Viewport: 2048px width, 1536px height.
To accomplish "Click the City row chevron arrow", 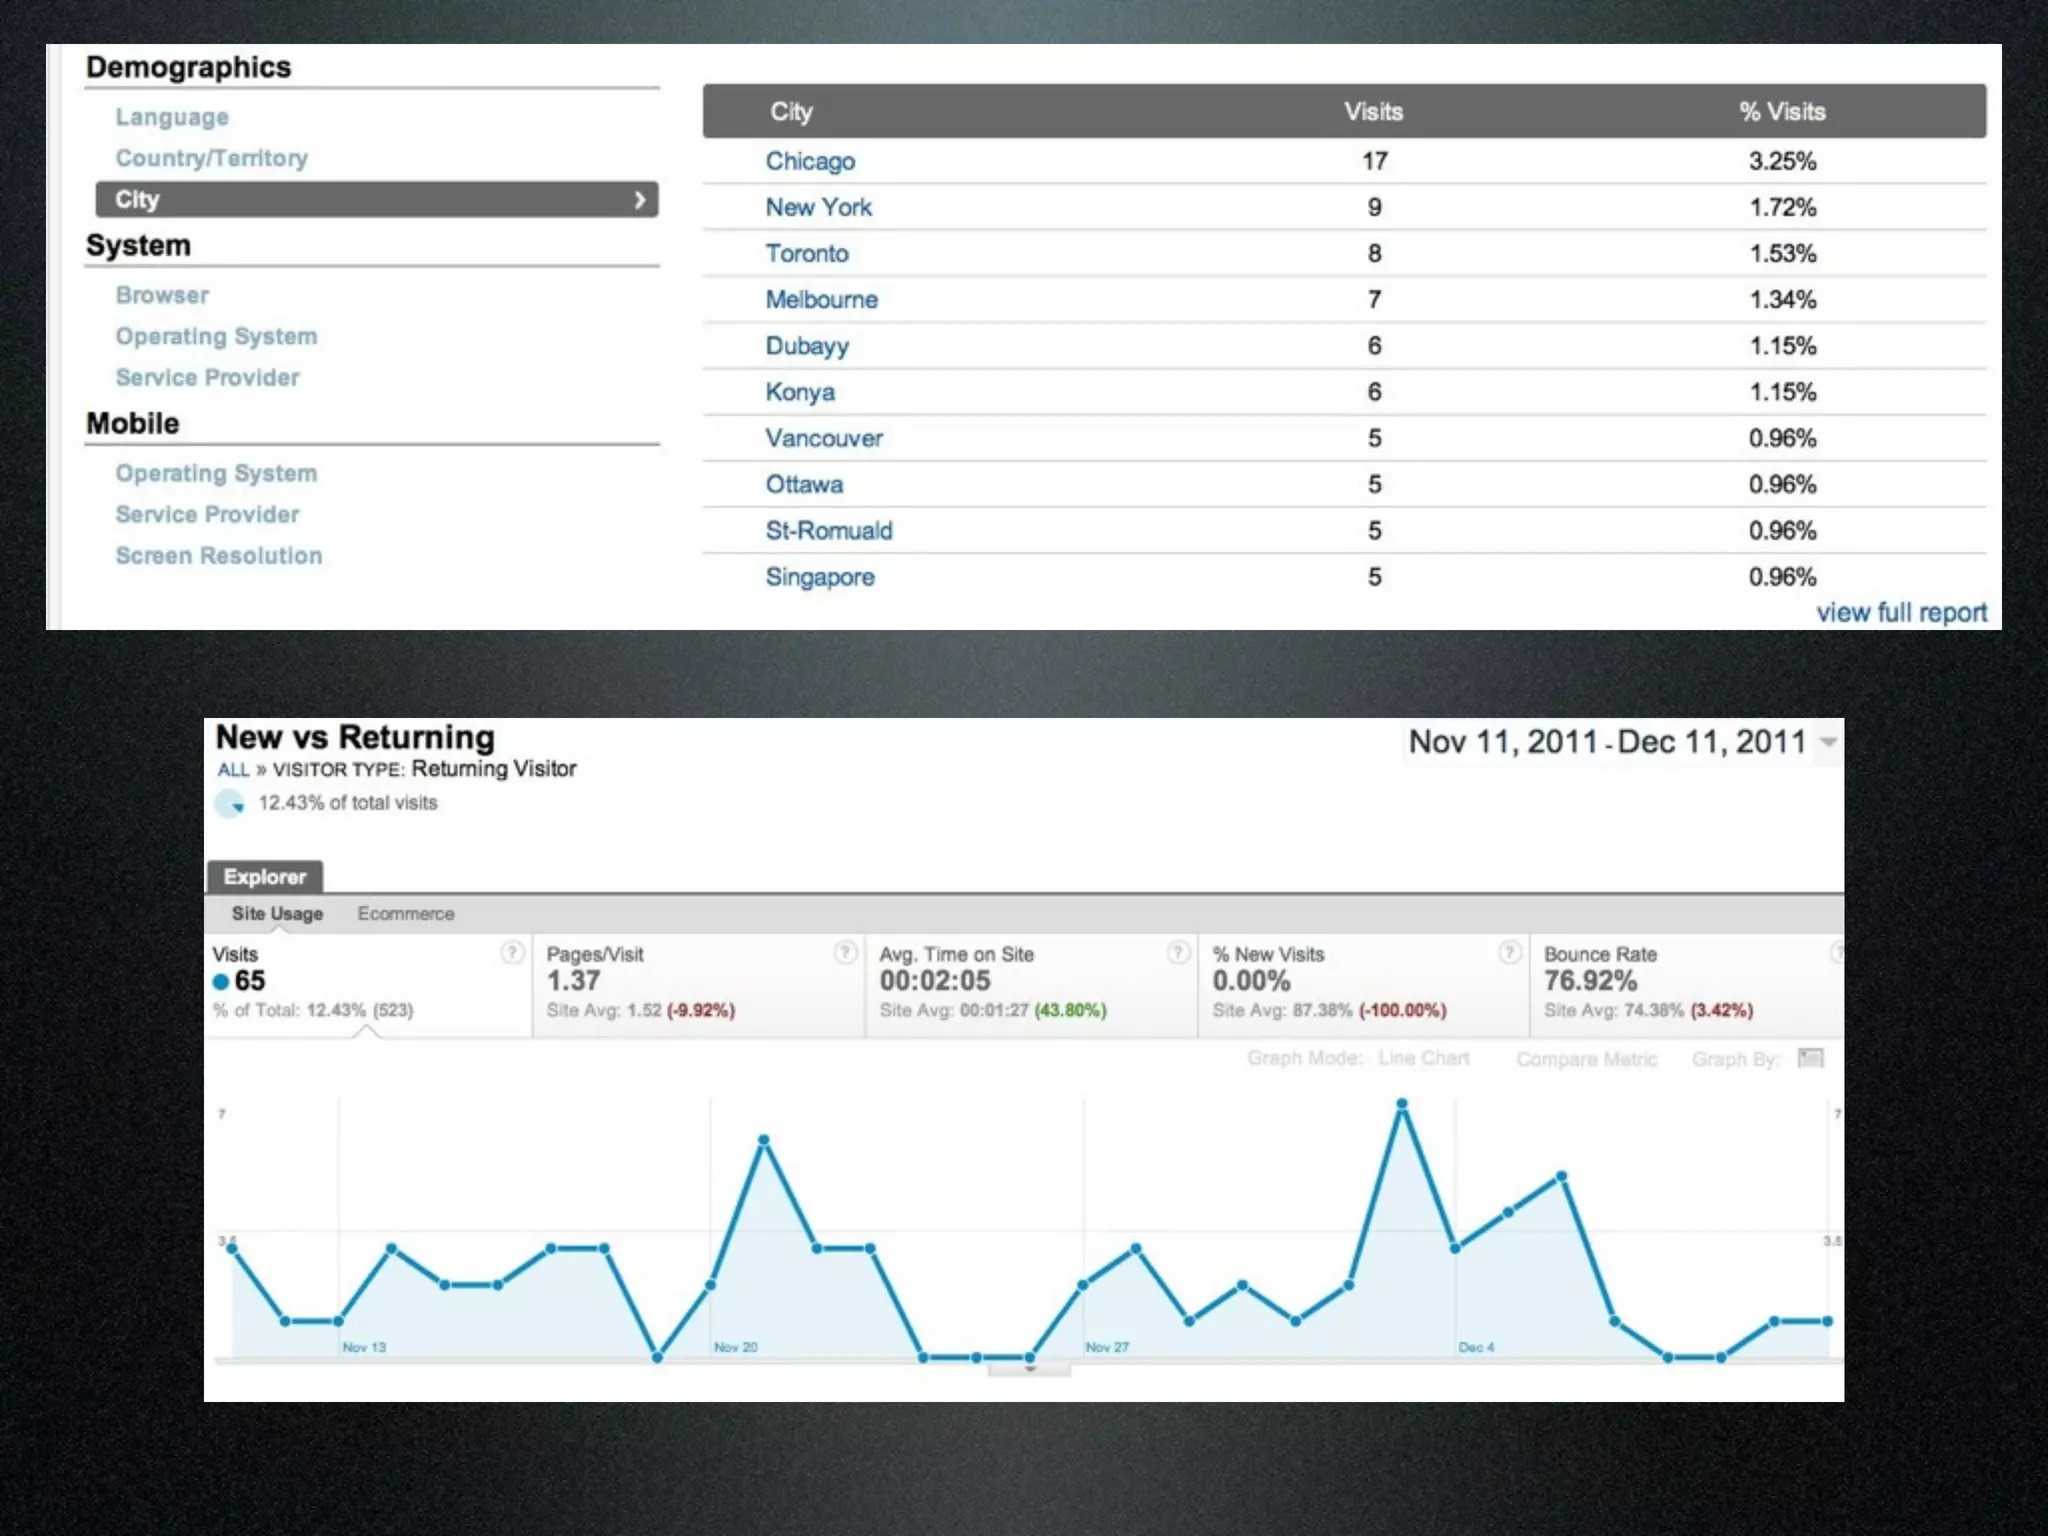I will [640, 200].
